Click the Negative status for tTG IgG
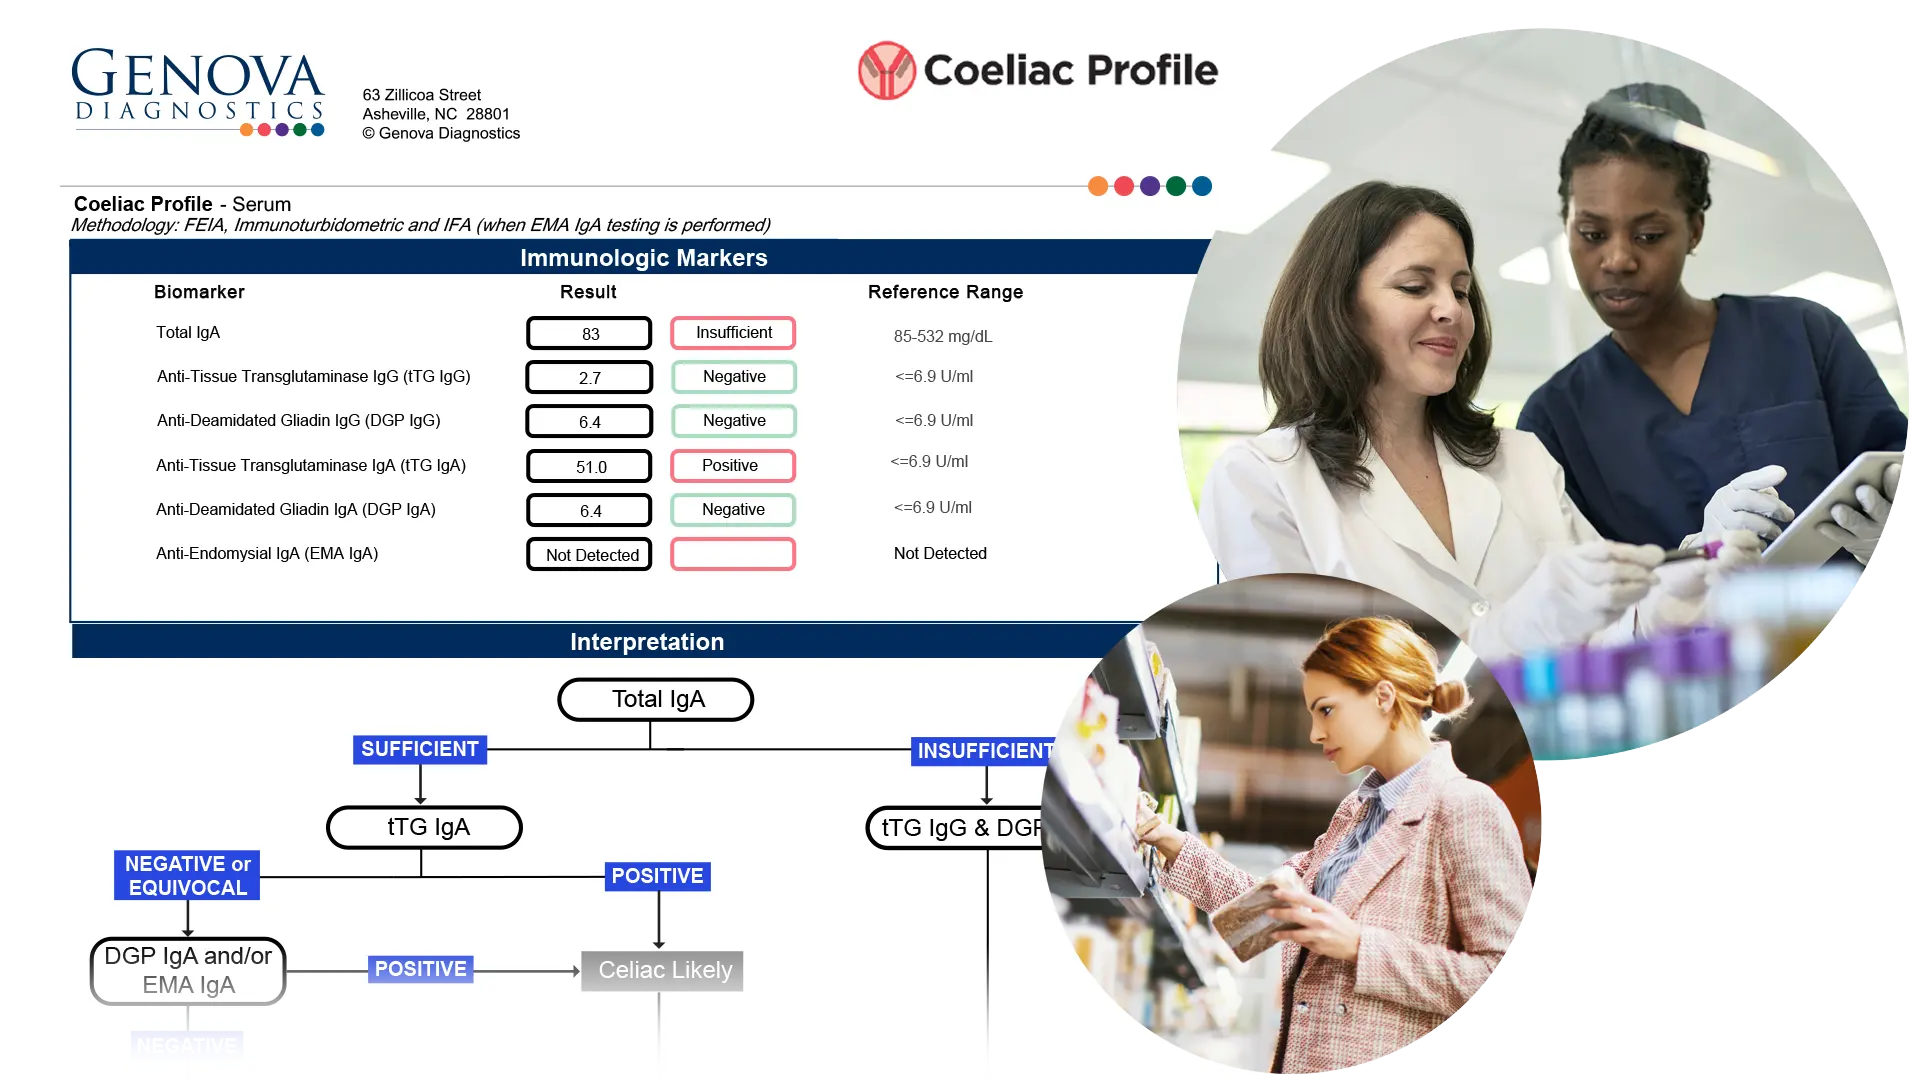 coord(734,377)
